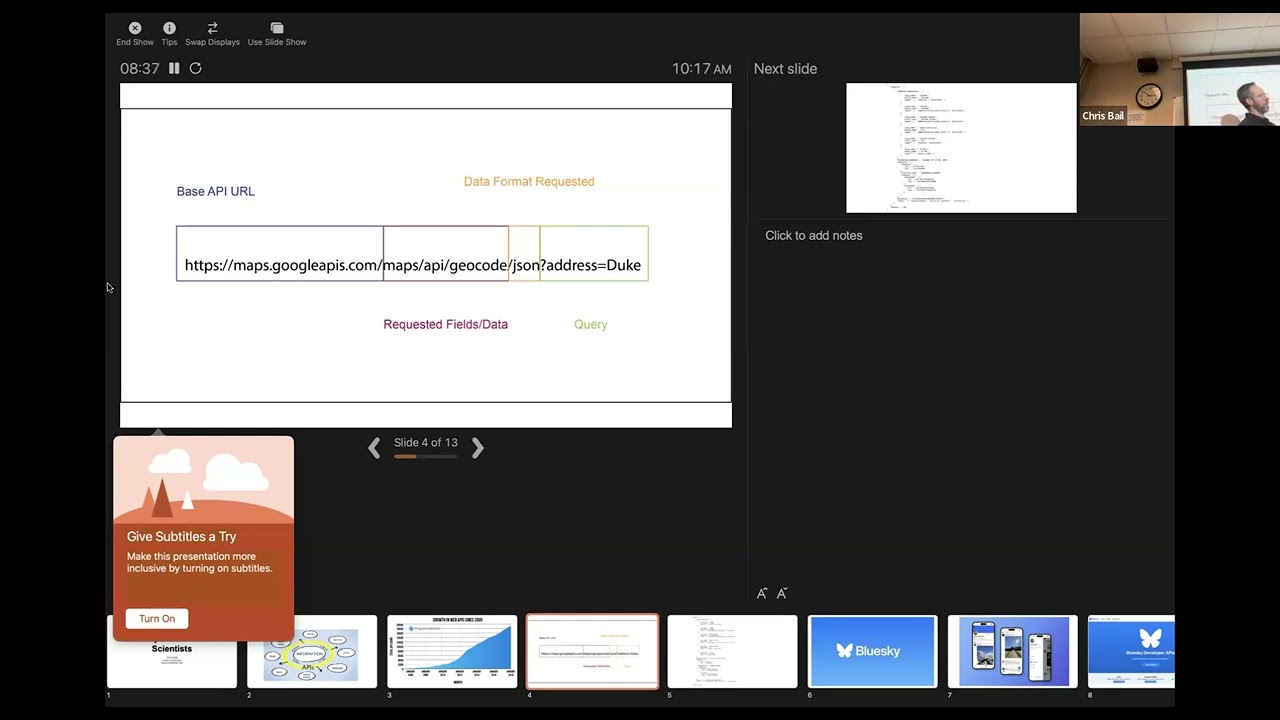Pause the presentation timer
The image size is (1280, 720).
click(x=174, y=68)
